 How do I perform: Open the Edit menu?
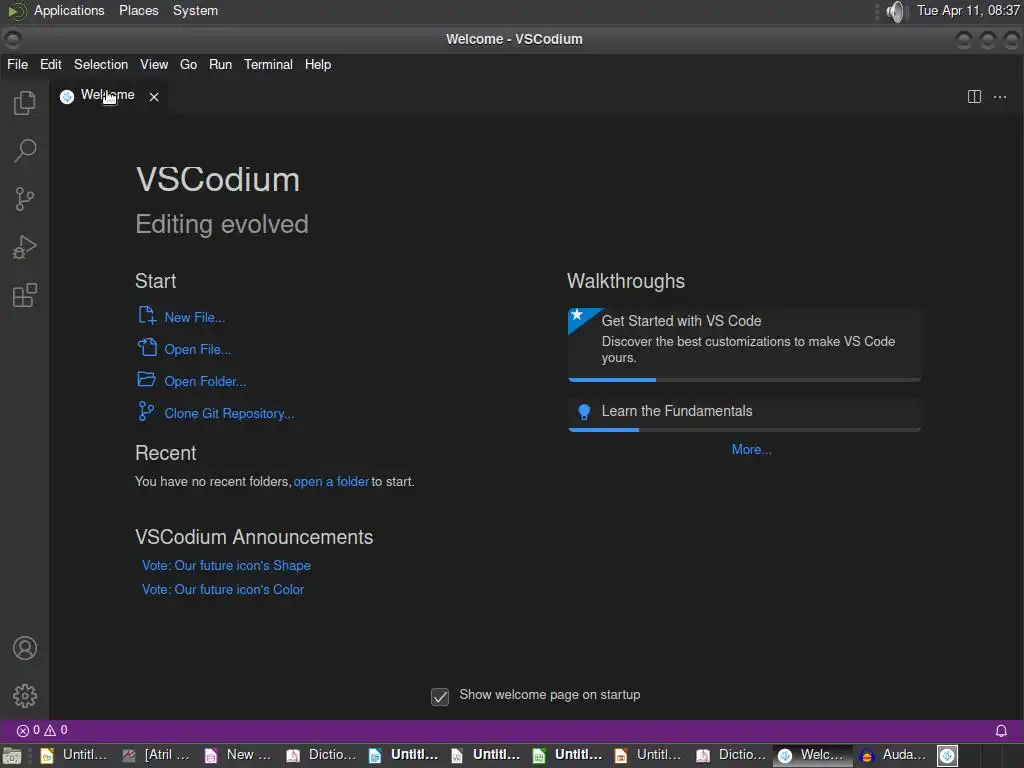[51, 65]
